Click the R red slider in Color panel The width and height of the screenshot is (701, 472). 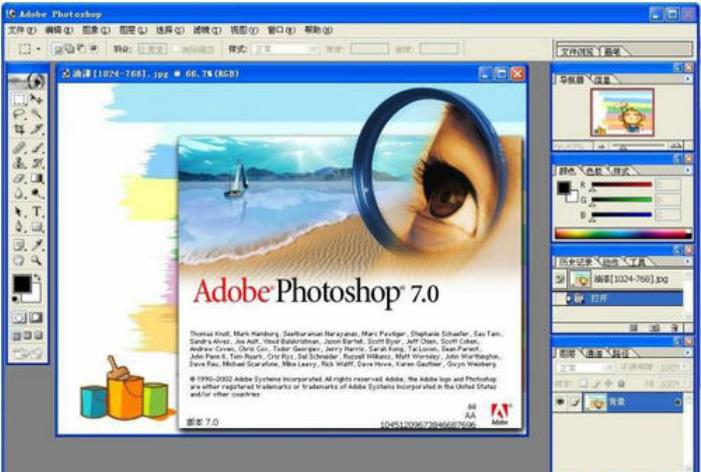(x=621, y=185)
